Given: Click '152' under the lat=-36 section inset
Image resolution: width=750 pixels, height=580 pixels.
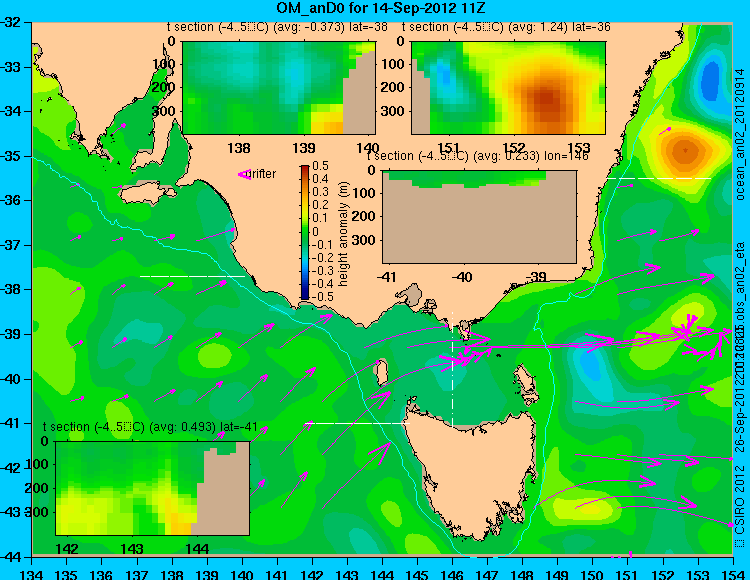Looking at the screenshot, I should [514, 148].
